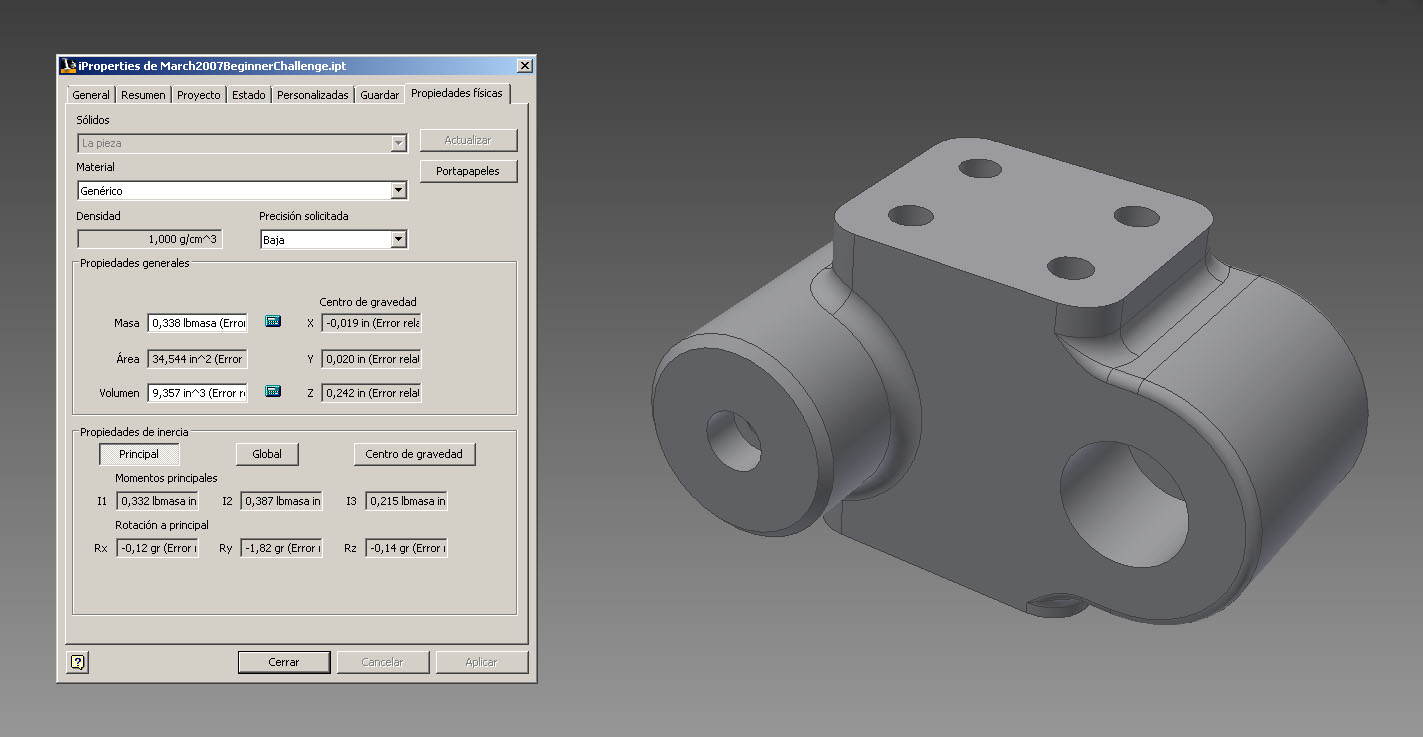The image size is (1423, 737).
Task: Open the Resumen tab
Action: coord(143,95)
